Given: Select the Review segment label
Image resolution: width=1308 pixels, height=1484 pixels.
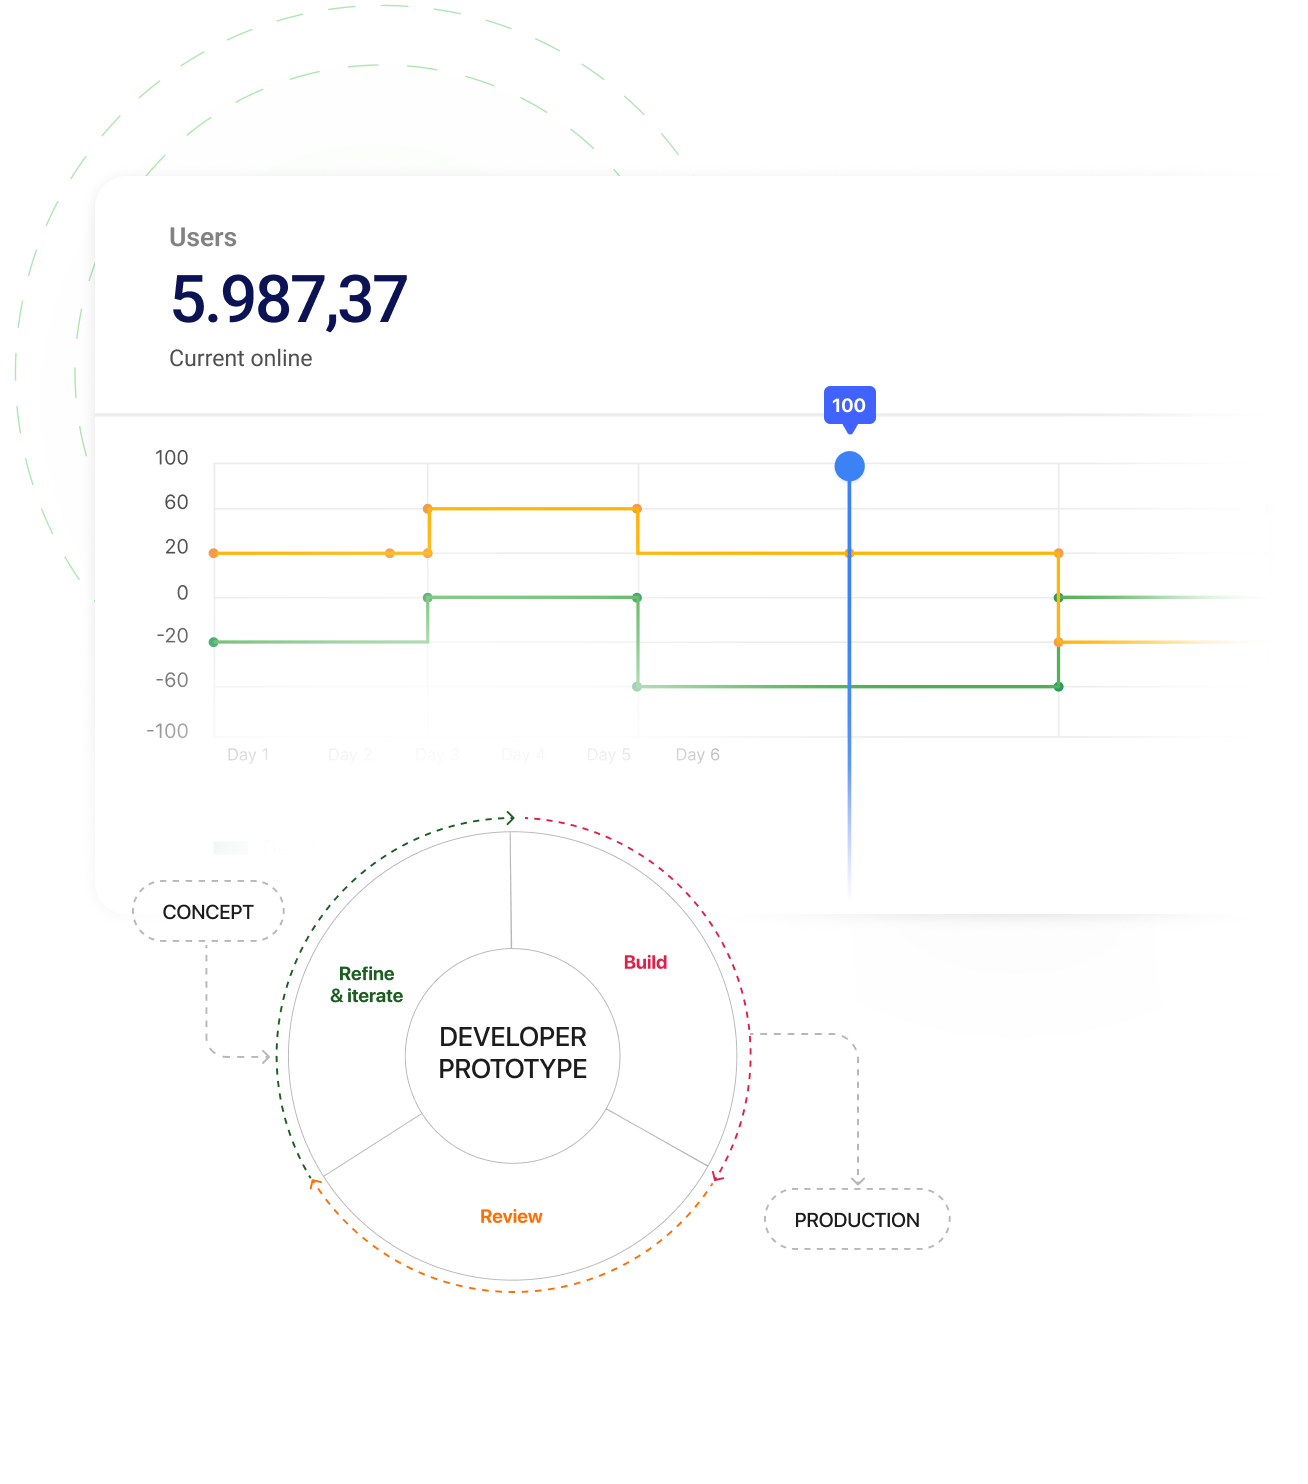Looking at the screenshot, I should click(x=511, y=1216).
